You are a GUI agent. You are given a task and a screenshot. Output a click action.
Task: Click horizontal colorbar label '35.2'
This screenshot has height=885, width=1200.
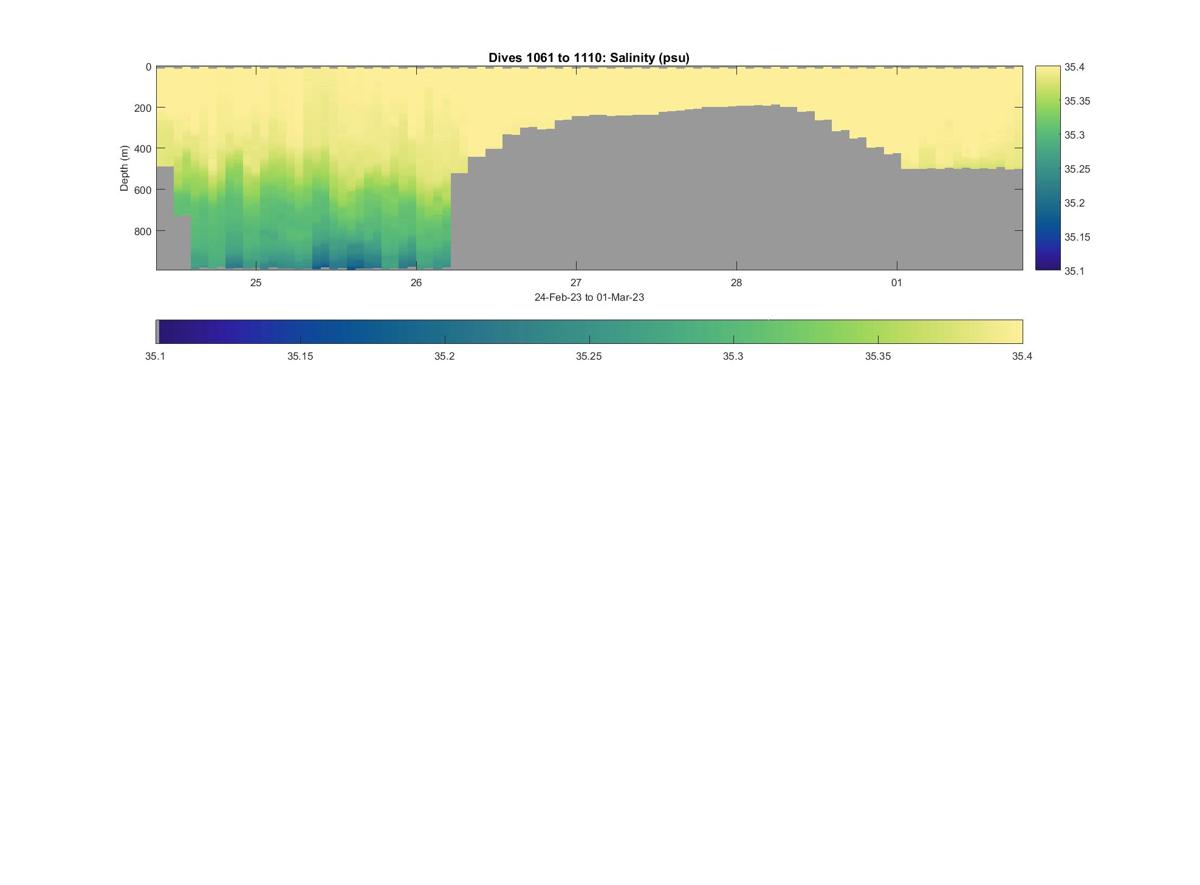(445, 356)
